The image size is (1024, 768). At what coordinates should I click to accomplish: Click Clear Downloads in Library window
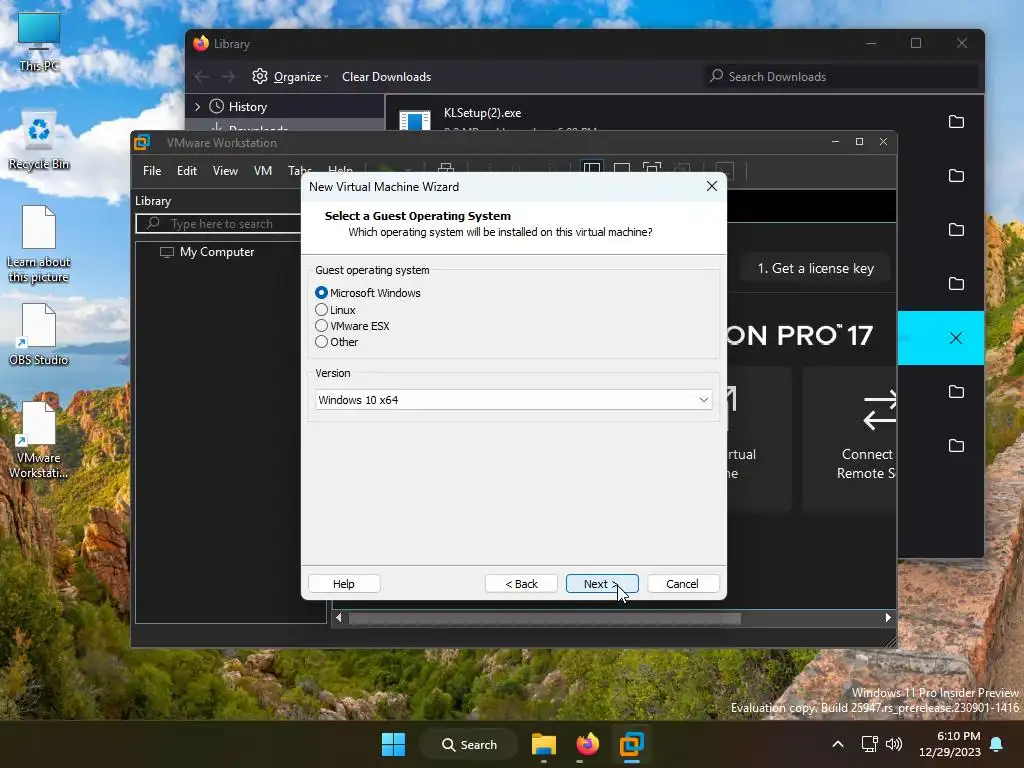click(x=387, y=77)
